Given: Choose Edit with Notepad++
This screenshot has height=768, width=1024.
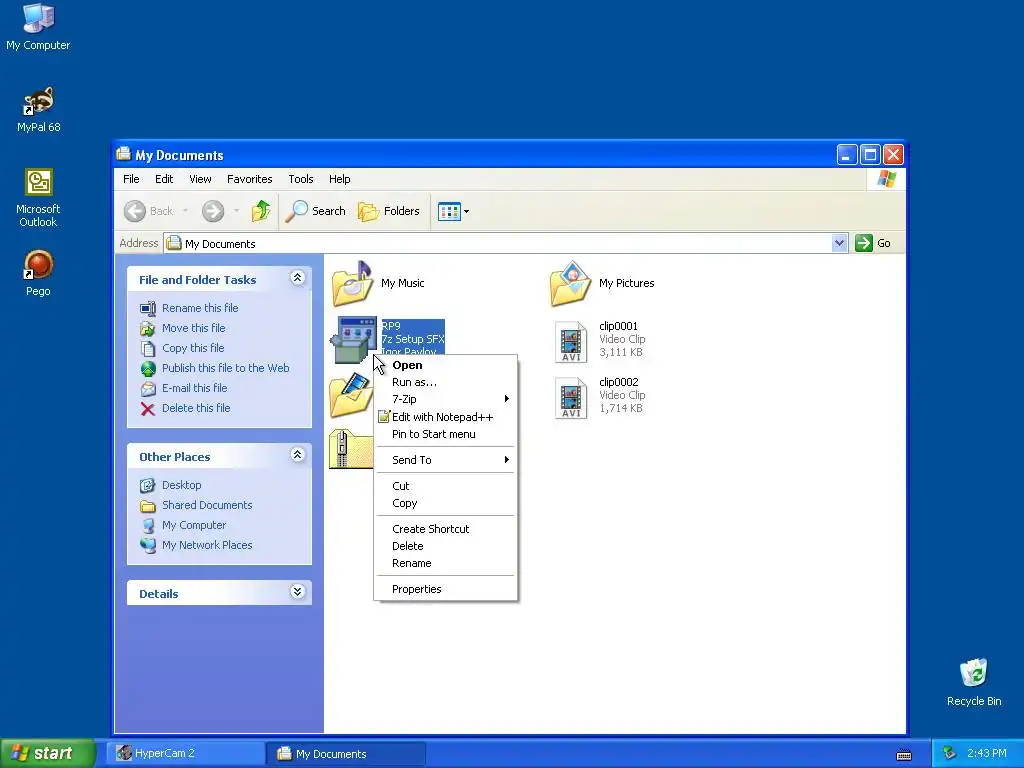Looking at the screenshot, I should point(445,417).
